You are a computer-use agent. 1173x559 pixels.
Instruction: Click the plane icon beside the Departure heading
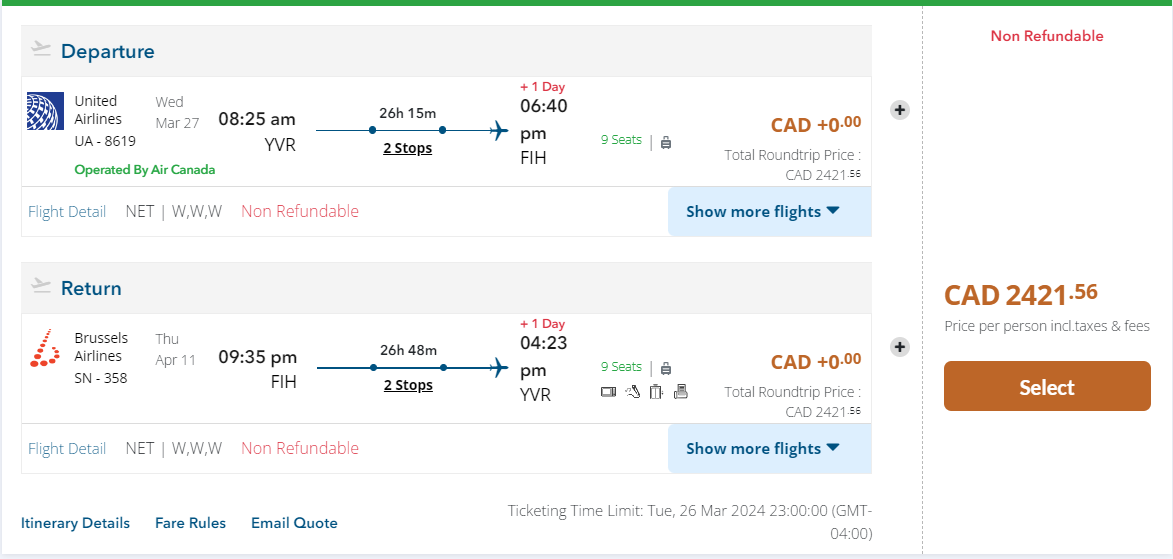[x=41, y=49]
